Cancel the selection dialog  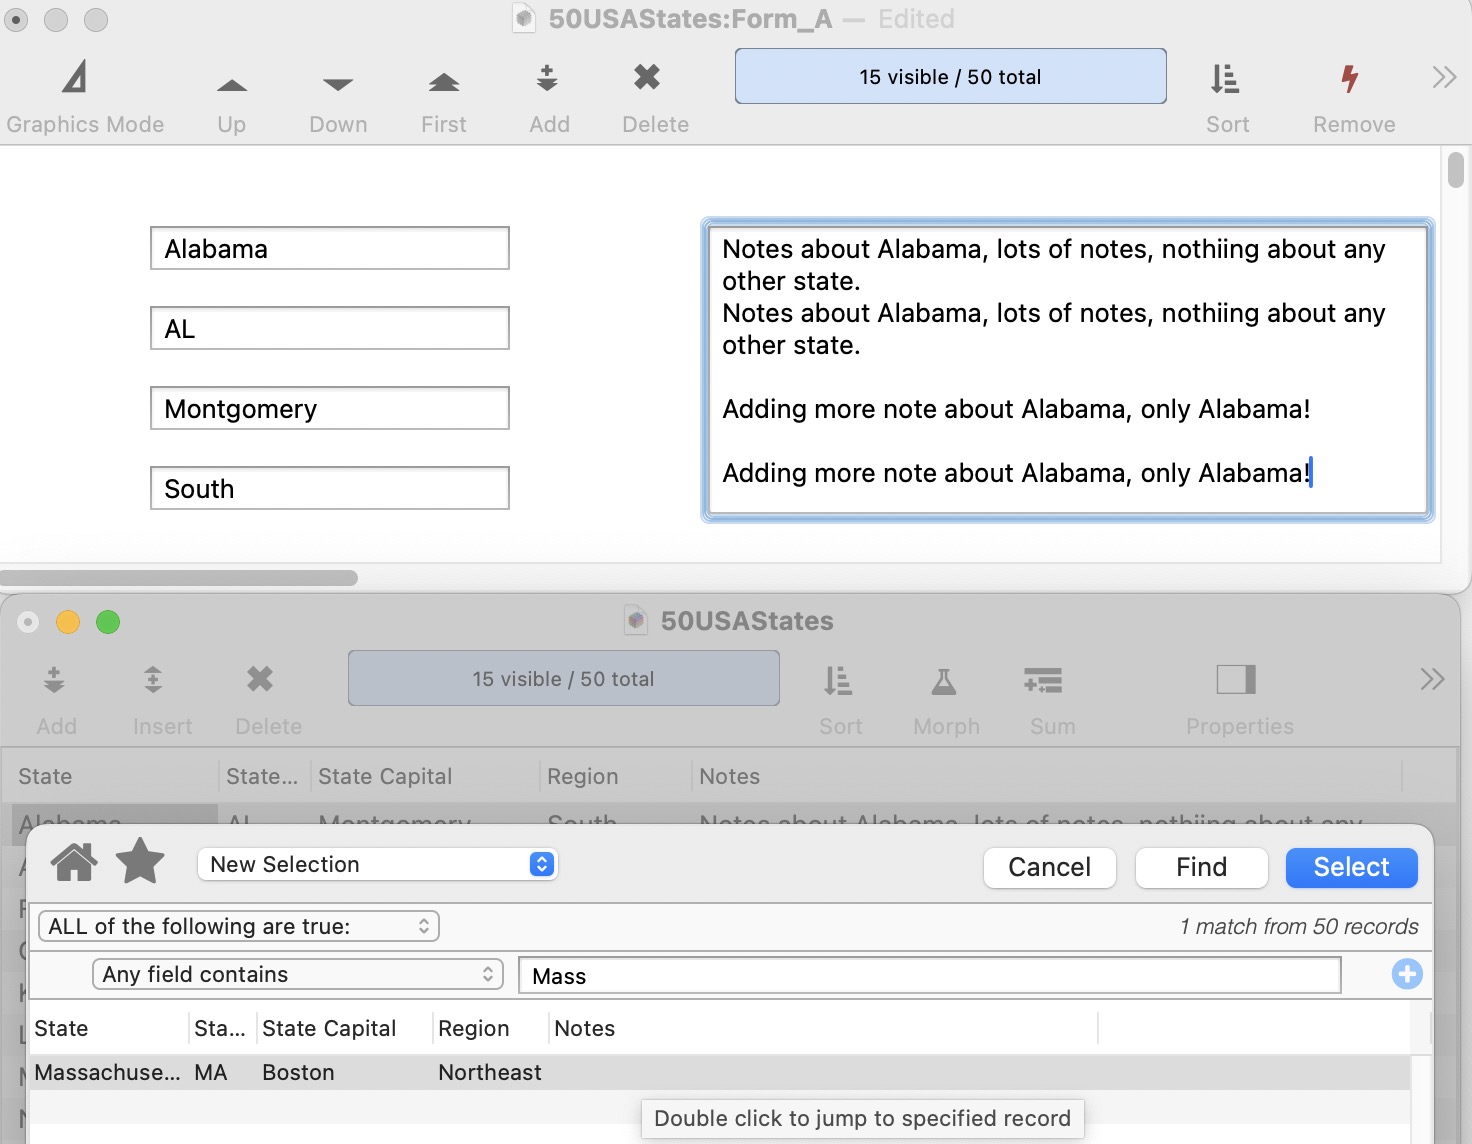click(x=1049, y=867)
